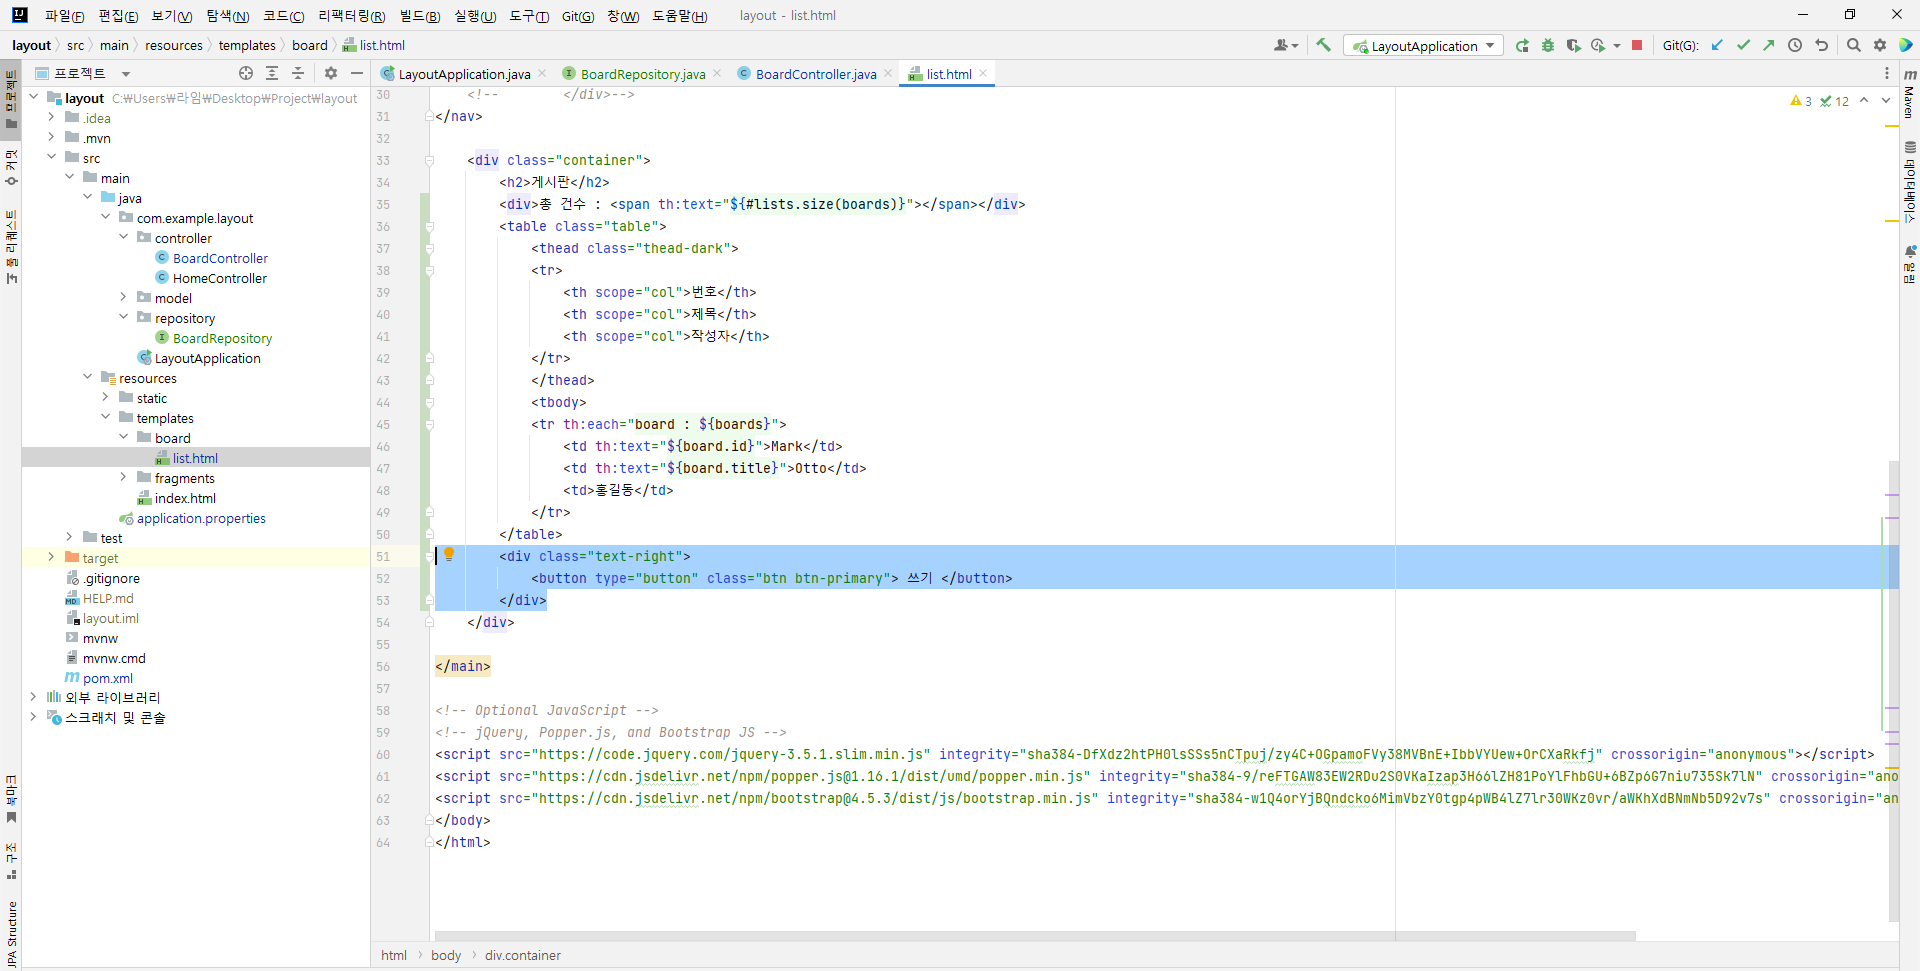Jump to next highlighted problem arrow
Screen dimensions: 1920x971
click(1886, 100)
